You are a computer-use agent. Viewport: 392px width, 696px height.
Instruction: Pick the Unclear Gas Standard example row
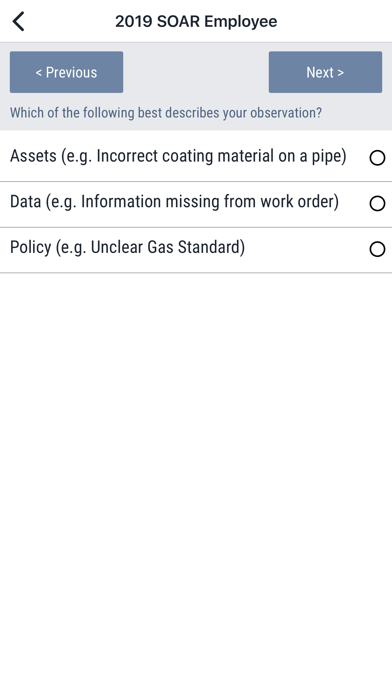pos(196,250)
